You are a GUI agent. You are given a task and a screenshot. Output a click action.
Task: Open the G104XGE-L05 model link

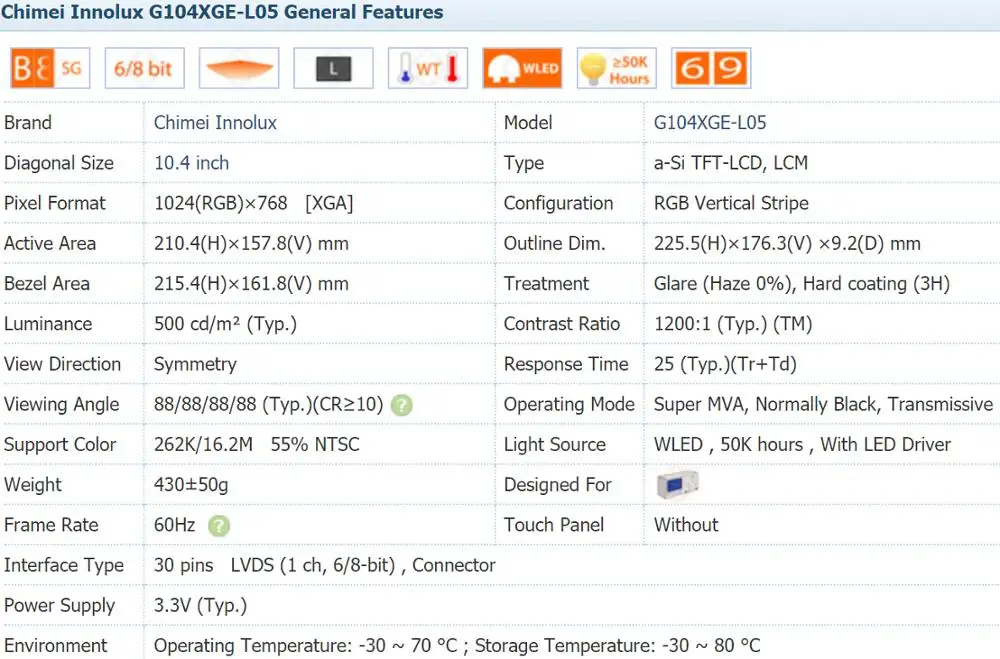[710, 122]
